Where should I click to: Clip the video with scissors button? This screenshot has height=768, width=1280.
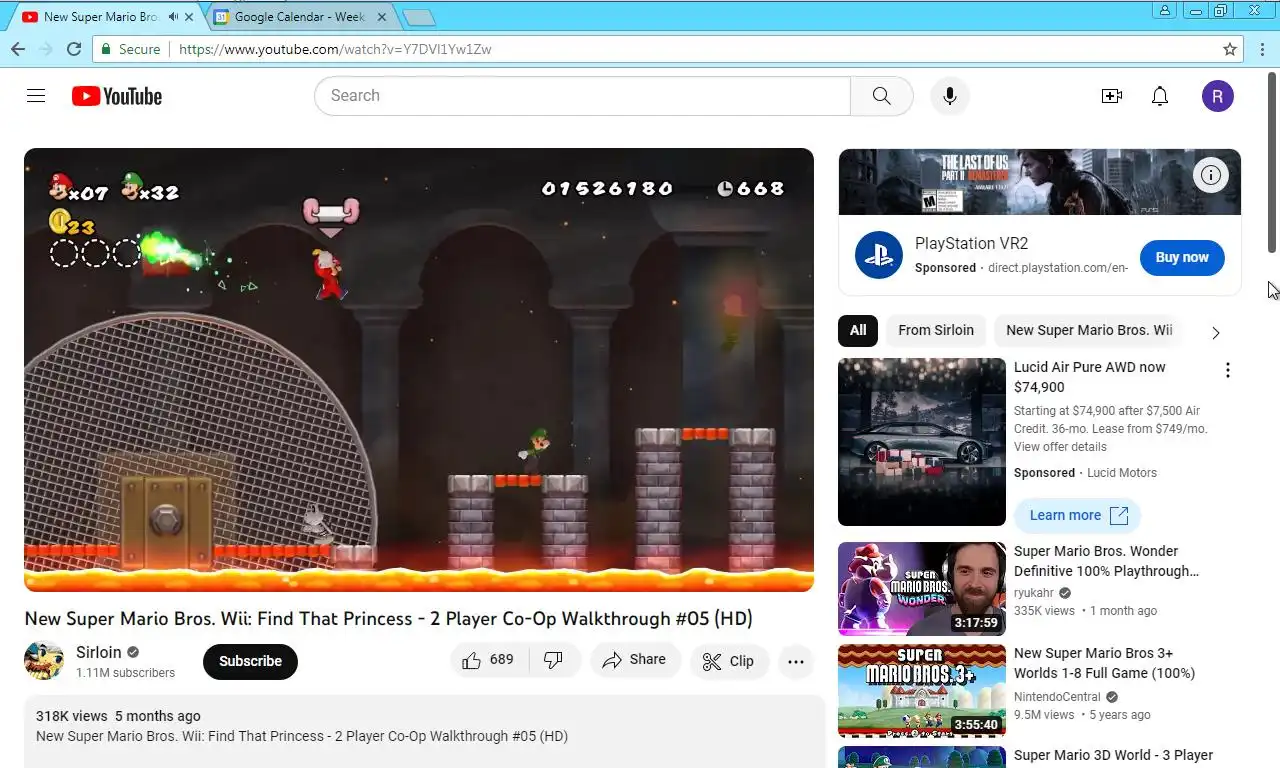tap(728, 661)
